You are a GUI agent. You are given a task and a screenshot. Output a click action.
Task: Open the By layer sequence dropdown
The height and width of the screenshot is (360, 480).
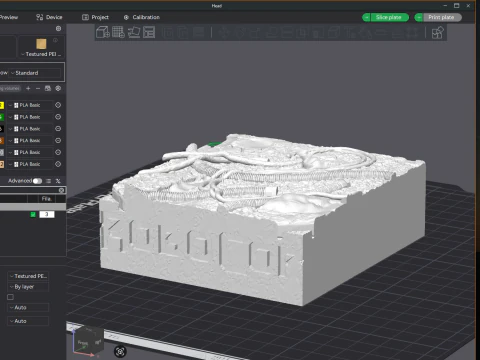[x=28, y=287]
